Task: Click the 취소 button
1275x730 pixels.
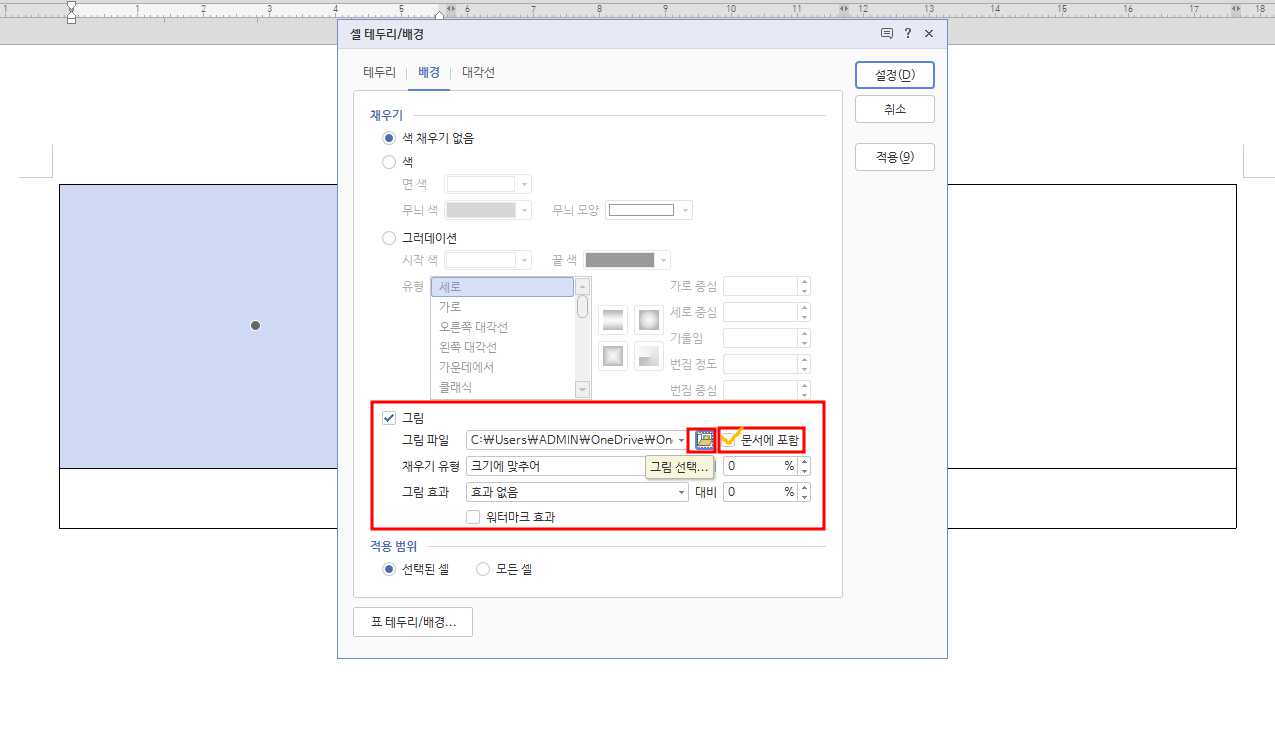Action: pos(895,109)
